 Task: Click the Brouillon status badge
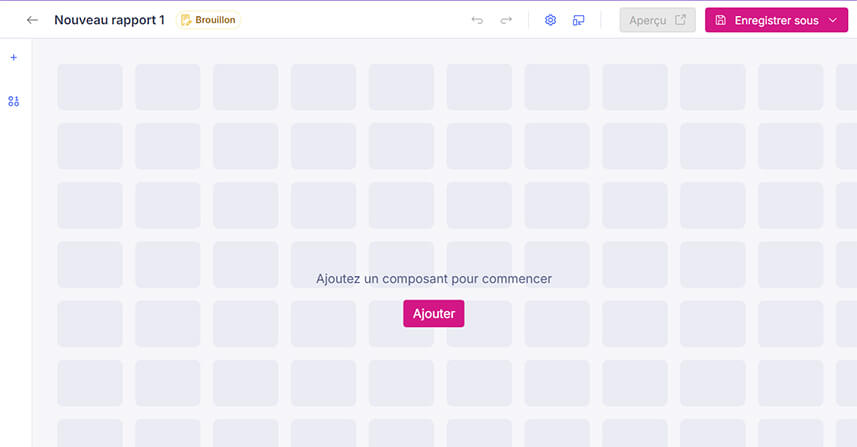pyautogui.click(x=208, y=20)
